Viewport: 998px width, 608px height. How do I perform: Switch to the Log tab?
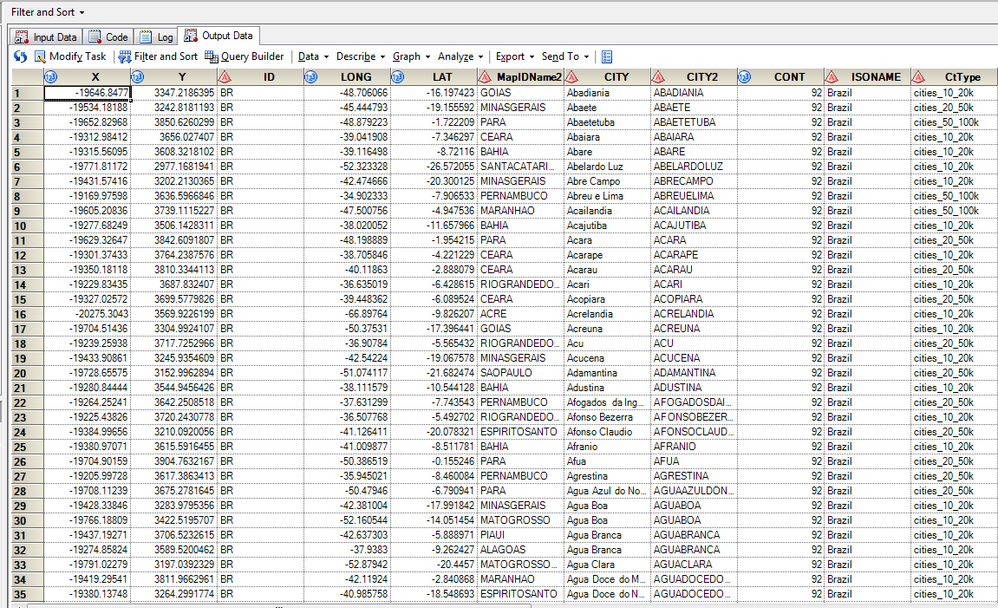click(x=157, y=37)
